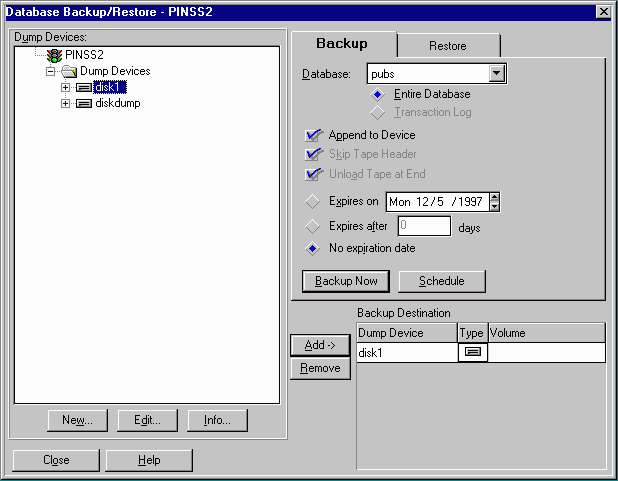The width and height of the screenshot is (618, 481).
Task: Collapse the Dump Devices tree node
Action: [x=50, y=71]
